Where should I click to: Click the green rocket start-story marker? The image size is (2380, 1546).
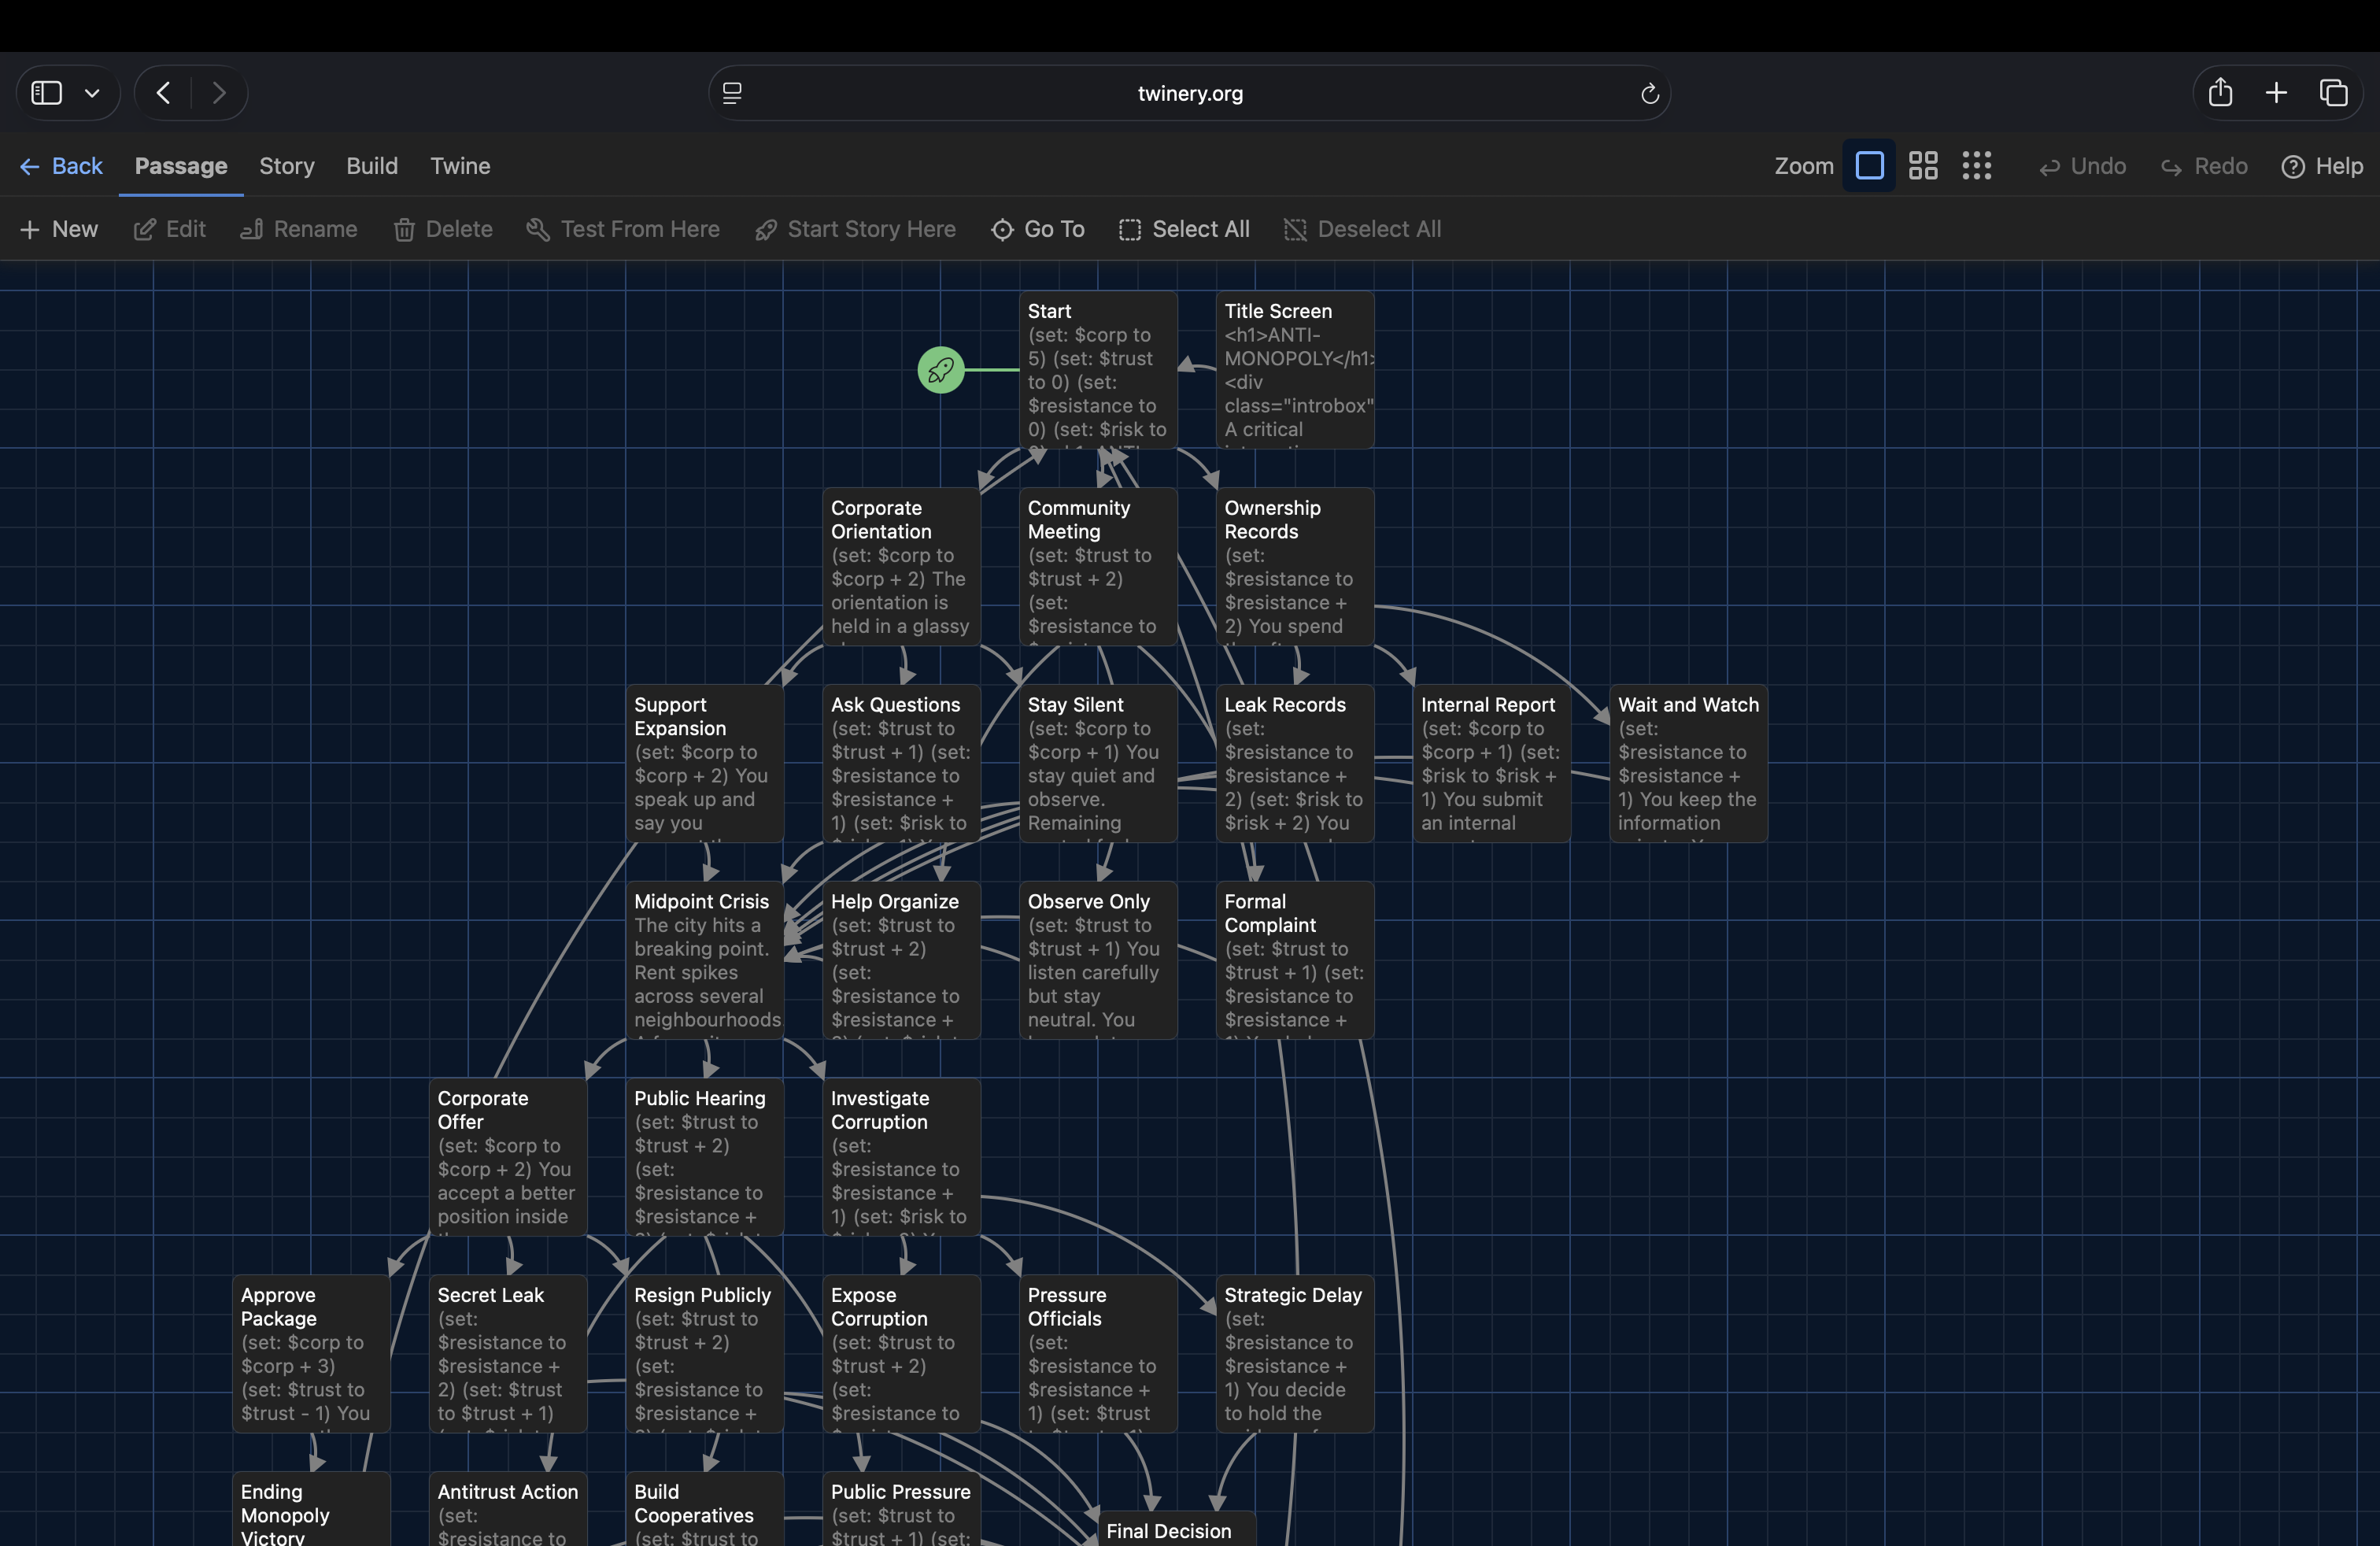coord(940,370)
